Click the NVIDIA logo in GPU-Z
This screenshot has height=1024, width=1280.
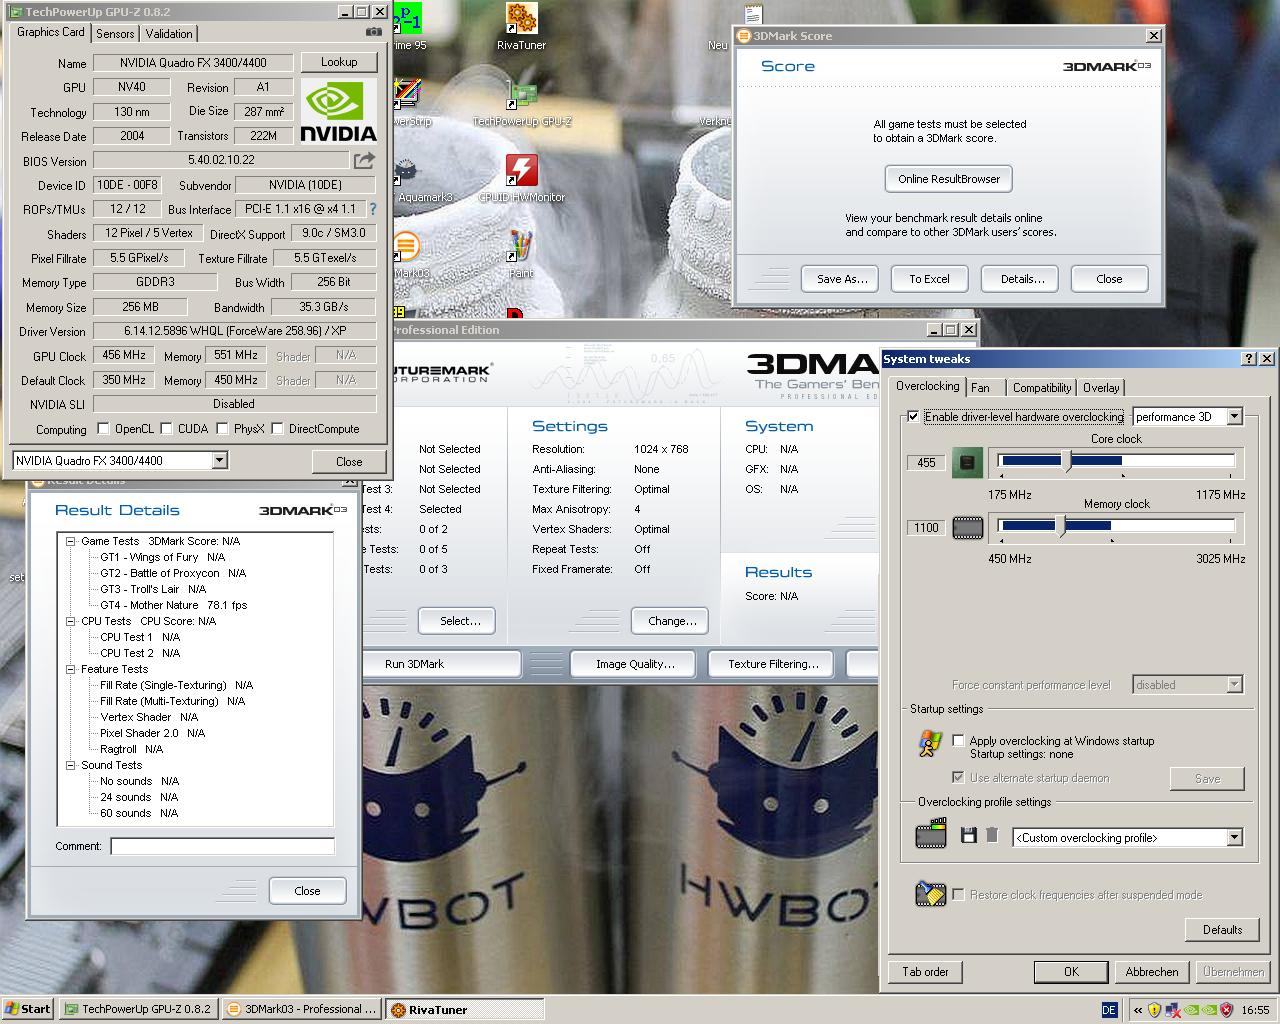coord(338,112)
